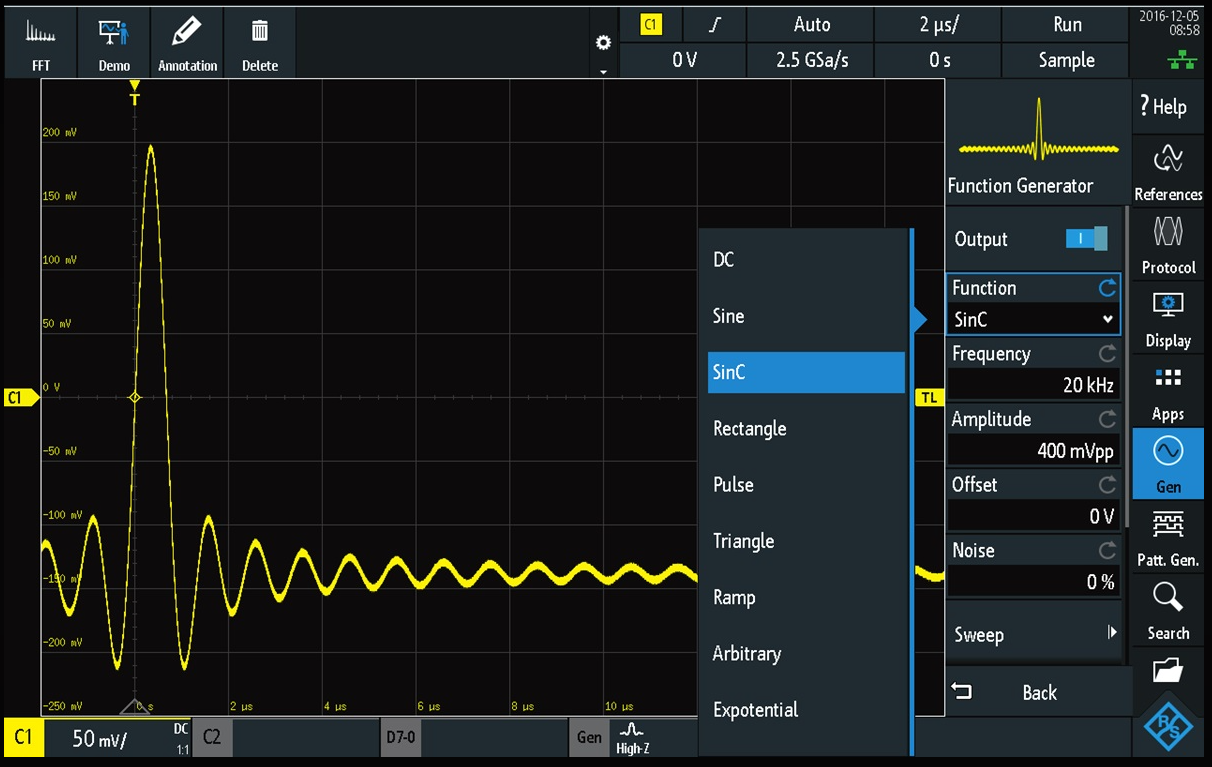Select the Annotation pencil tool
This screenshot has width=1212, height=767.
tap(187, 42)
